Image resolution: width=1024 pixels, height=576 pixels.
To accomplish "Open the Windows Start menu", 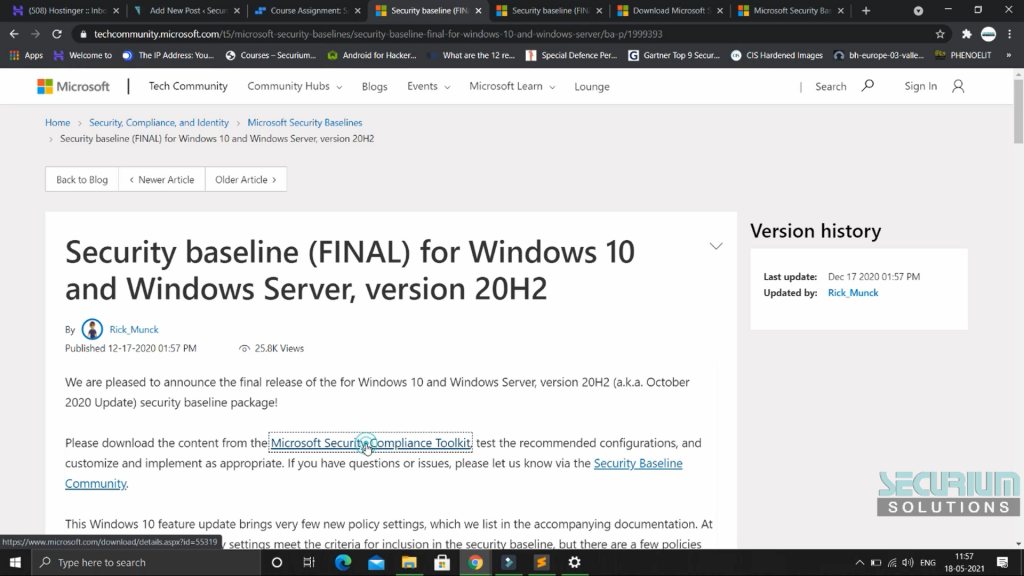I will [15, 562].
